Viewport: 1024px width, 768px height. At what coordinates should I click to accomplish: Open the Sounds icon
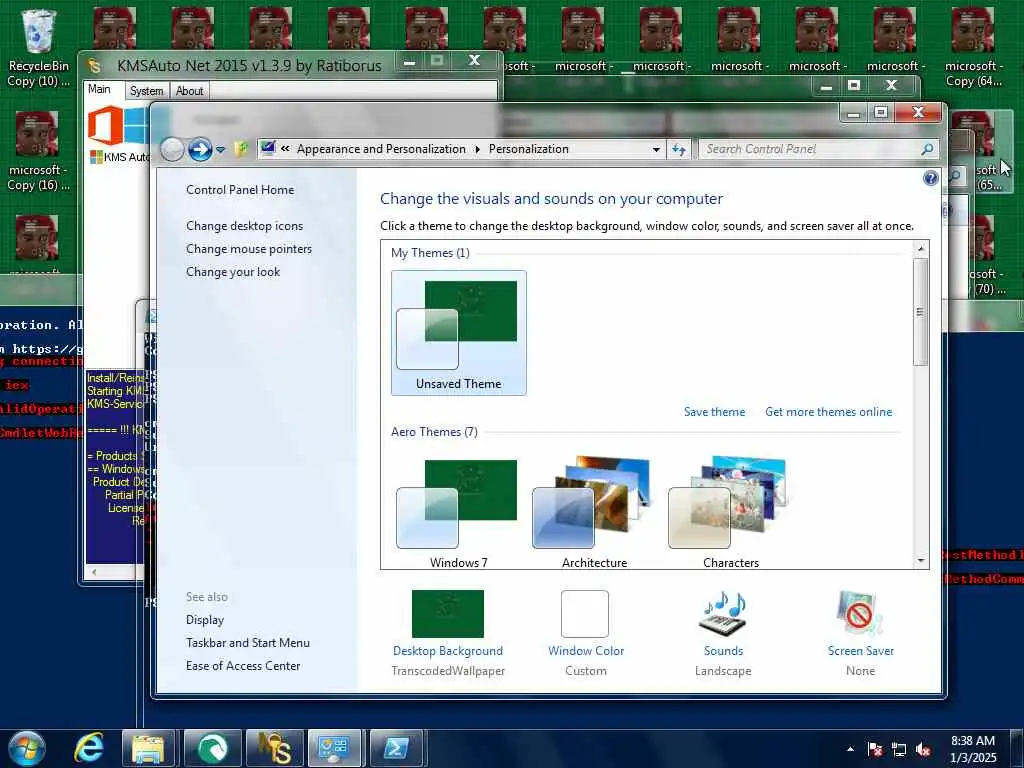point(723,614)
